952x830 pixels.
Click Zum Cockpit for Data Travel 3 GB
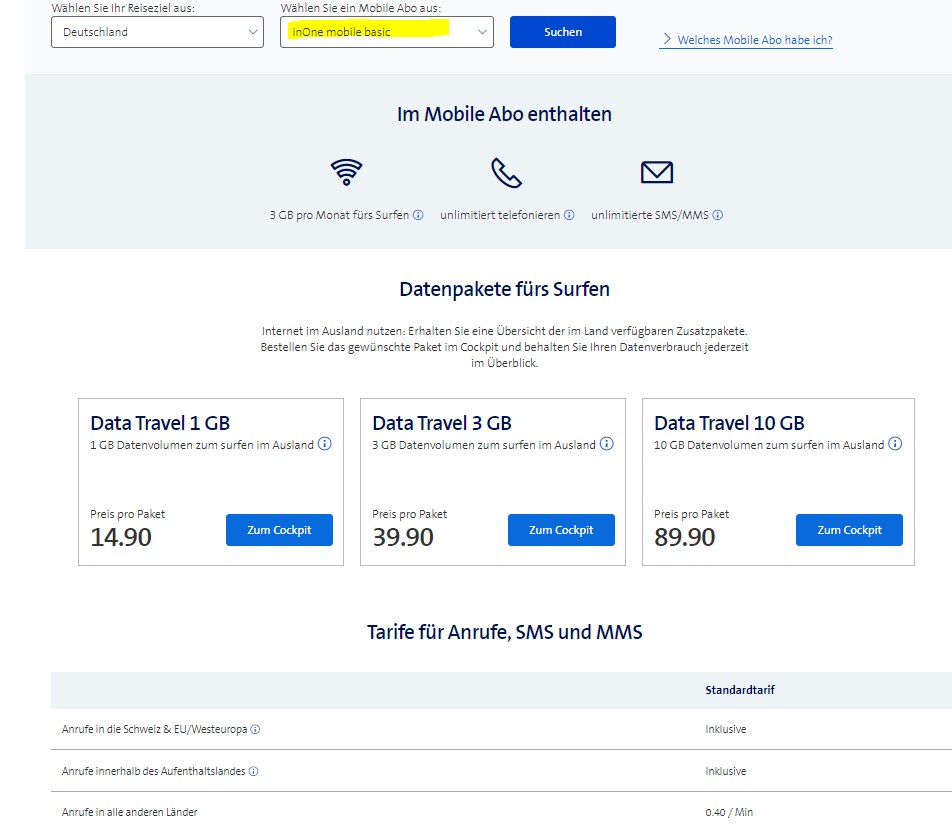point(561,530)
